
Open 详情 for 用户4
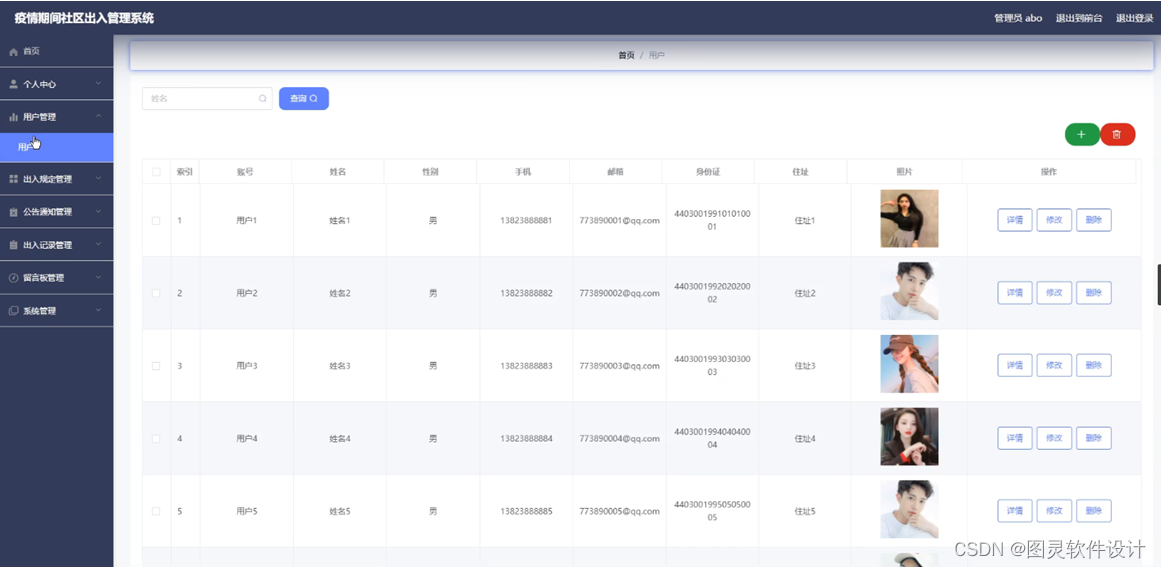tap(1015, 438)
